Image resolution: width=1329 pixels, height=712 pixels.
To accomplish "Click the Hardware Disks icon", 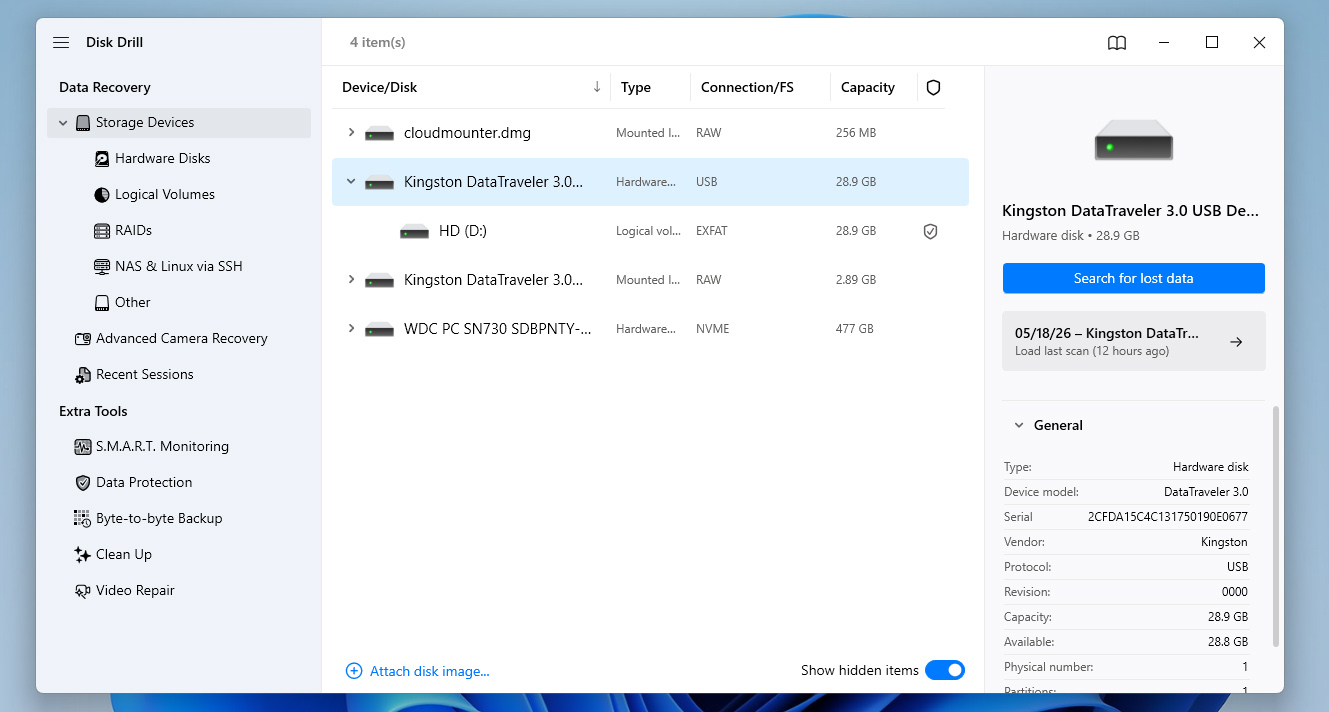I will pos(102,159).
